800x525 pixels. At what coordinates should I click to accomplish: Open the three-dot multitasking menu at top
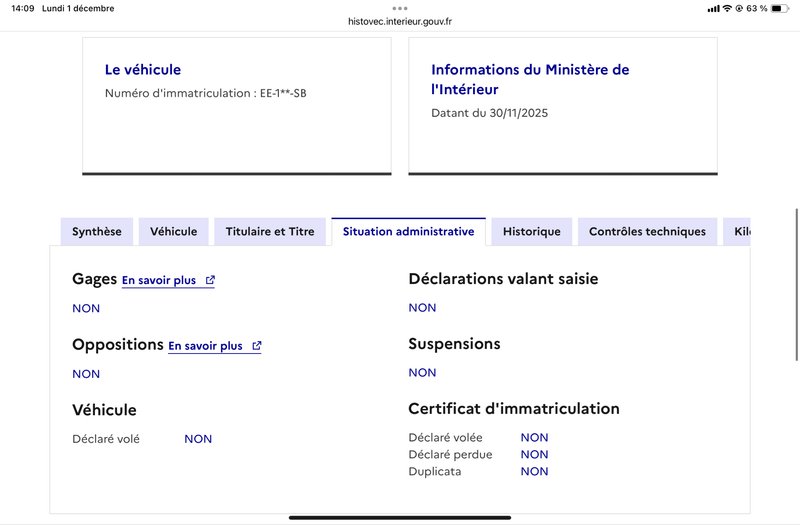400,7
